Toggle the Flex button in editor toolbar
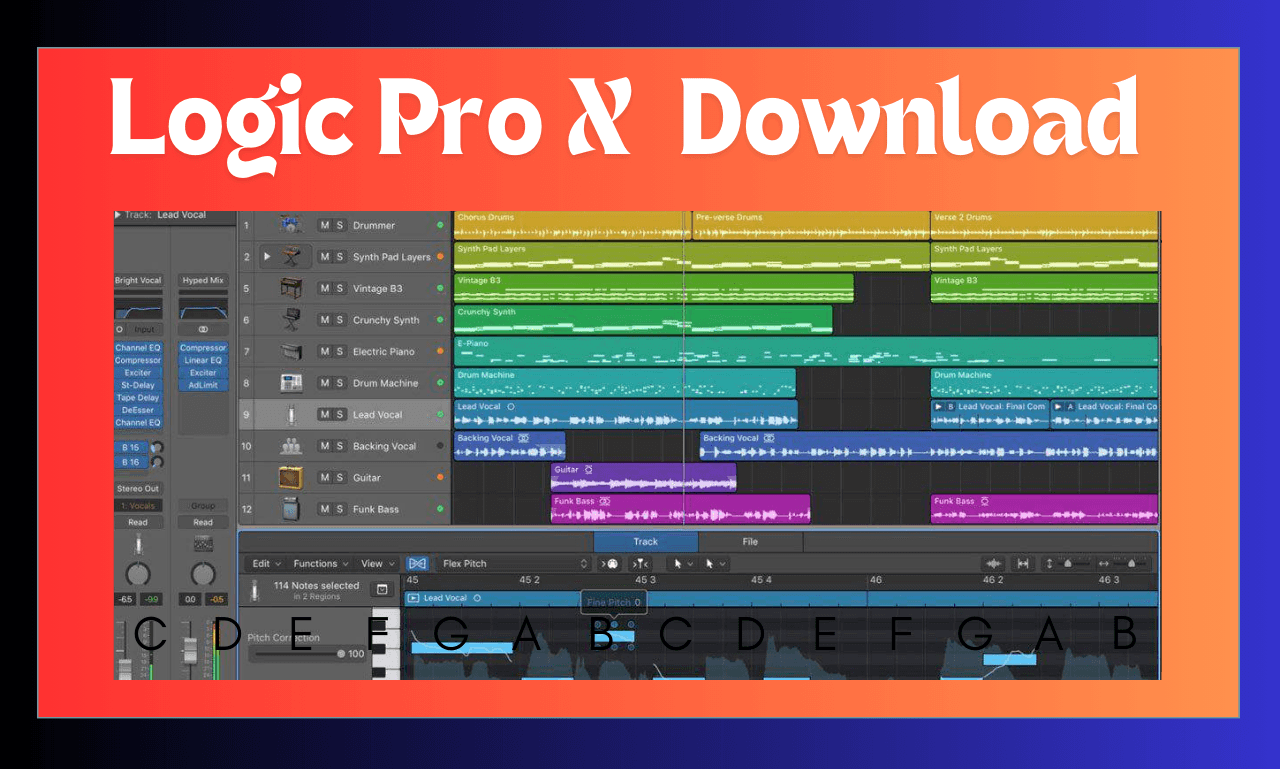This screenshot has height=769, width=1280. [417, 564]
